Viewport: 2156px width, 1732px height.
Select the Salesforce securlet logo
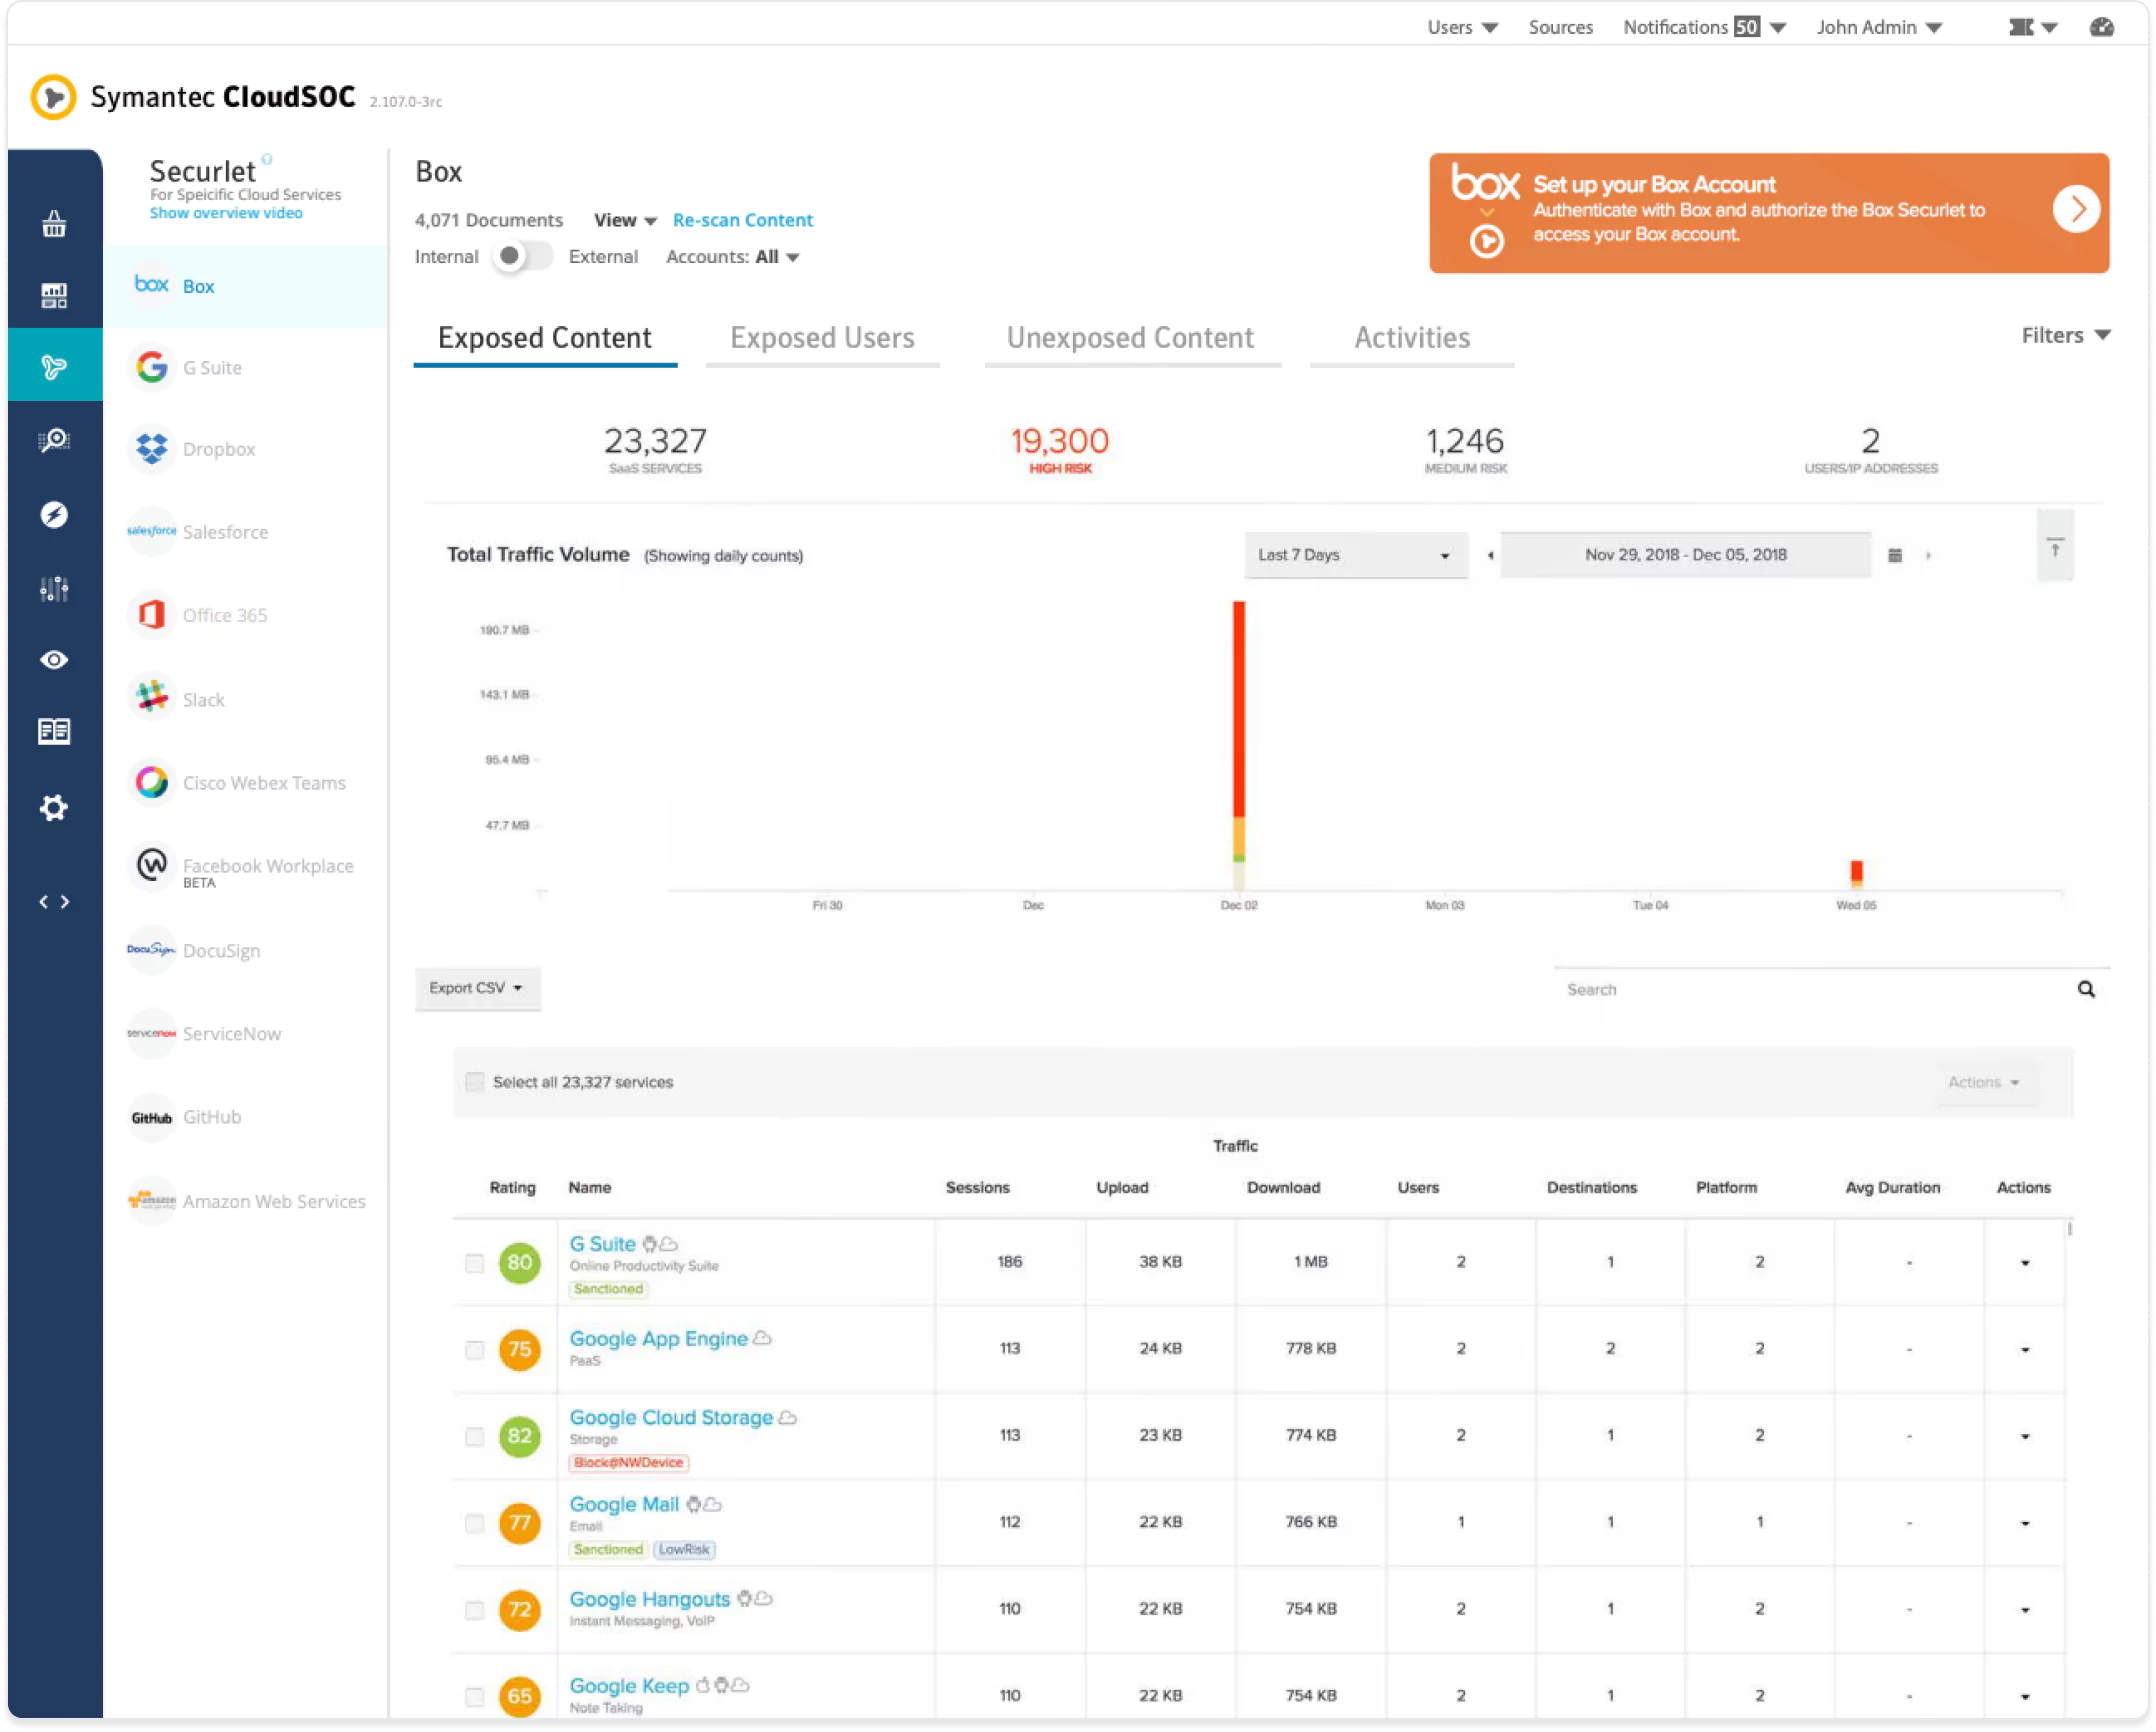point(152,531)
